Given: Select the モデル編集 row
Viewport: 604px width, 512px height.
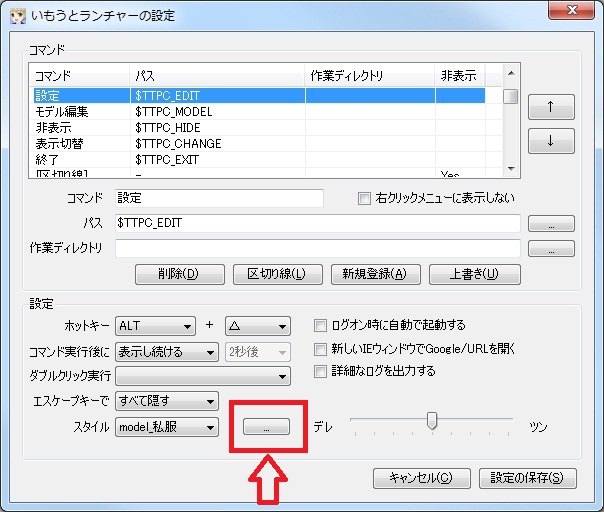Looking at the screenshot, I should (257, 112).
